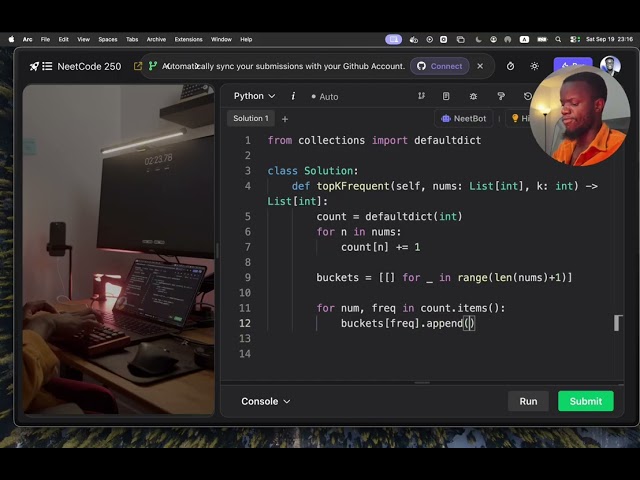
Task: Open the Help menu
Action: coord(246,40)
